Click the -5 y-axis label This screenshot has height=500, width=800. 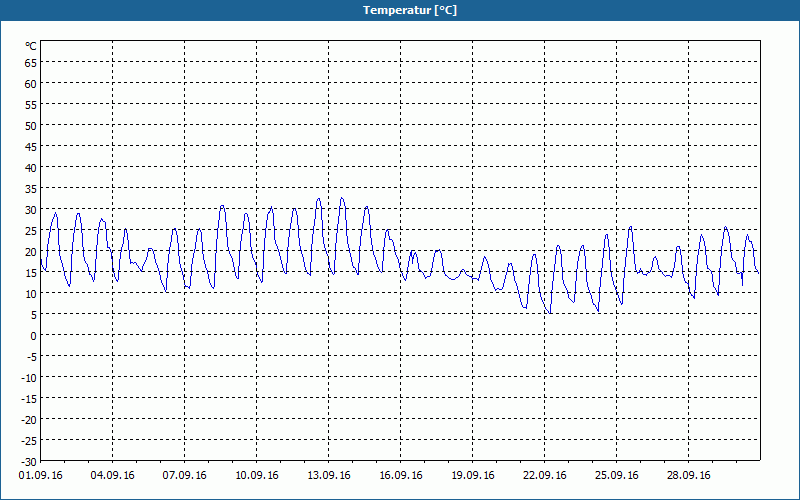point(31,357)
